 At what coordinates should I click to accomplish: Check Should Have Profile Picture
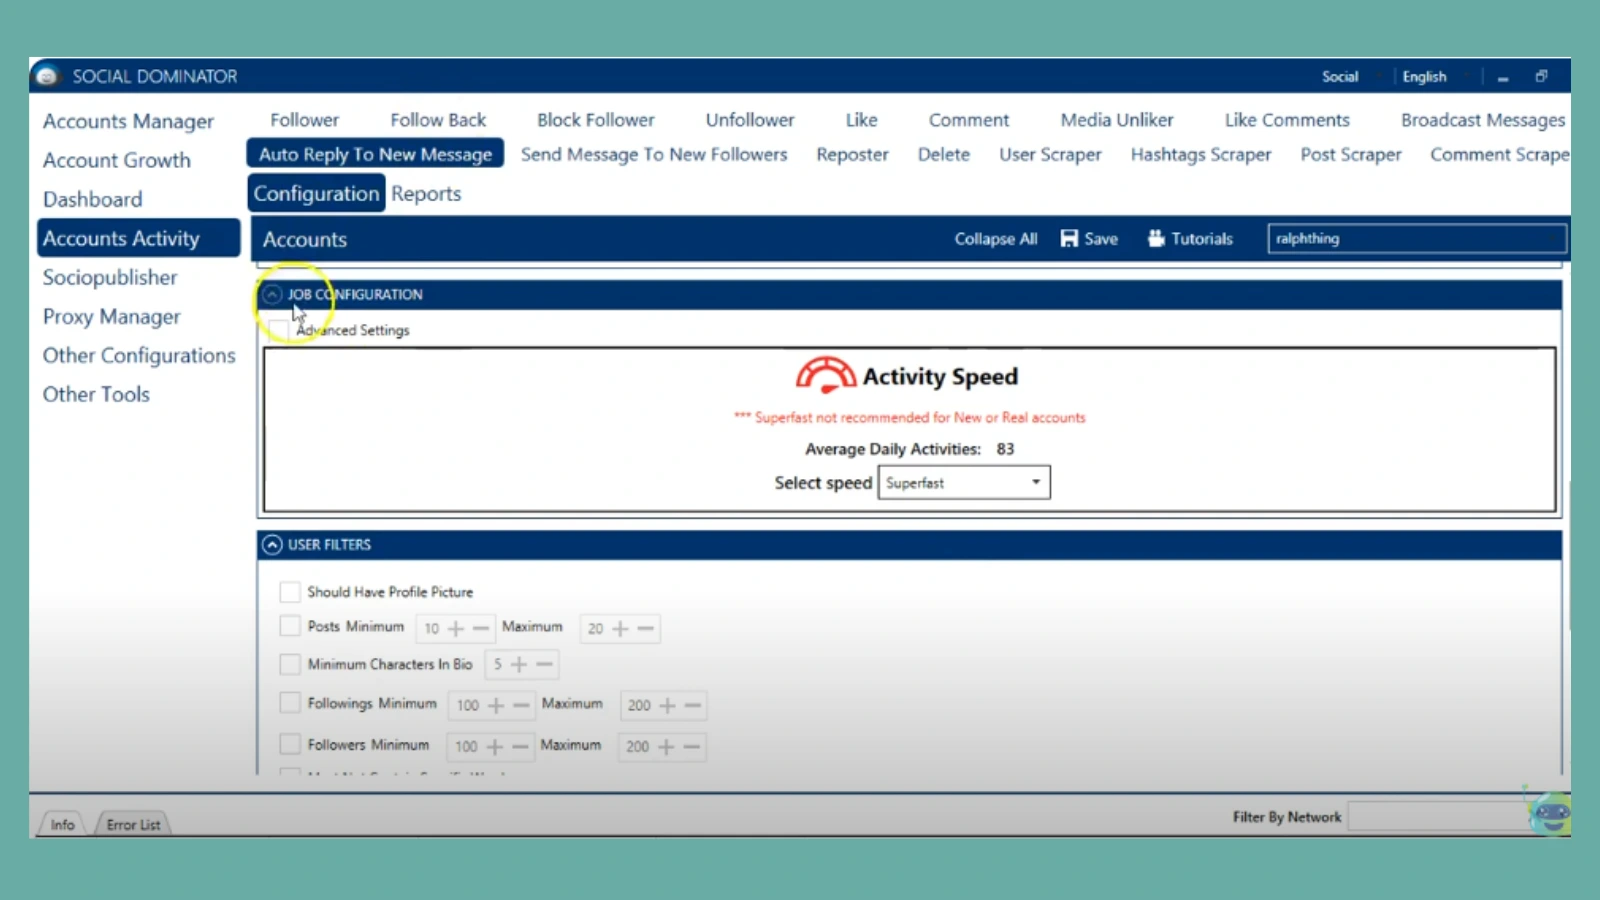290,592
